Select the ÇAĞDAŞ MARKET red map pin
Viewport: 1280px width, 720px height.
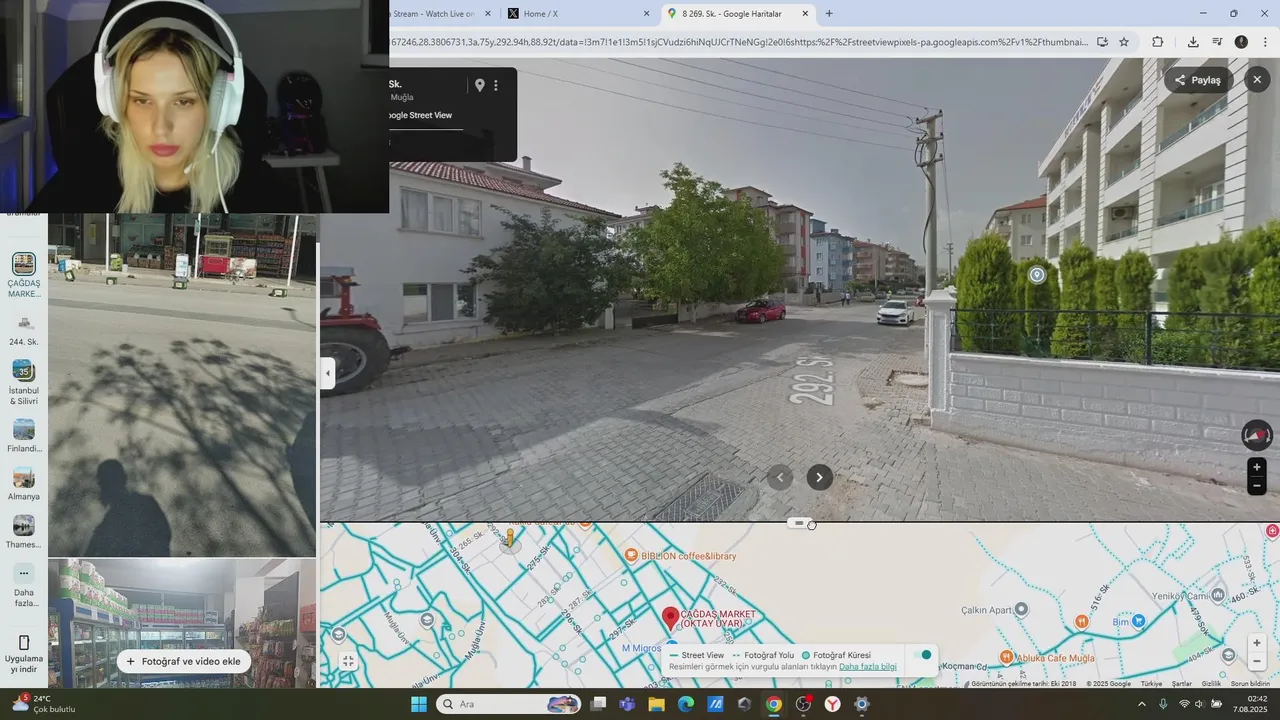click(671, 620)
